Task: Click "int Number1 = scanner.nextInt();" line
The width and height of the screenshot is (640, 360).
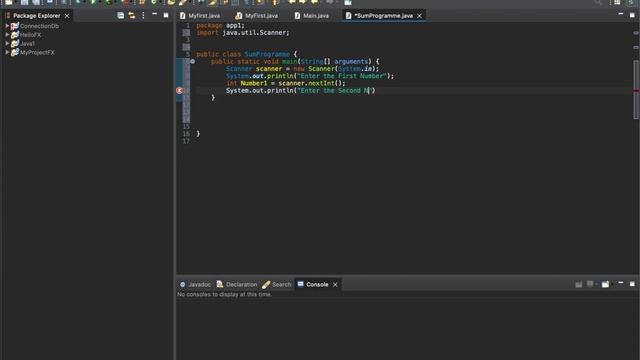Action: tap(286, 83)
